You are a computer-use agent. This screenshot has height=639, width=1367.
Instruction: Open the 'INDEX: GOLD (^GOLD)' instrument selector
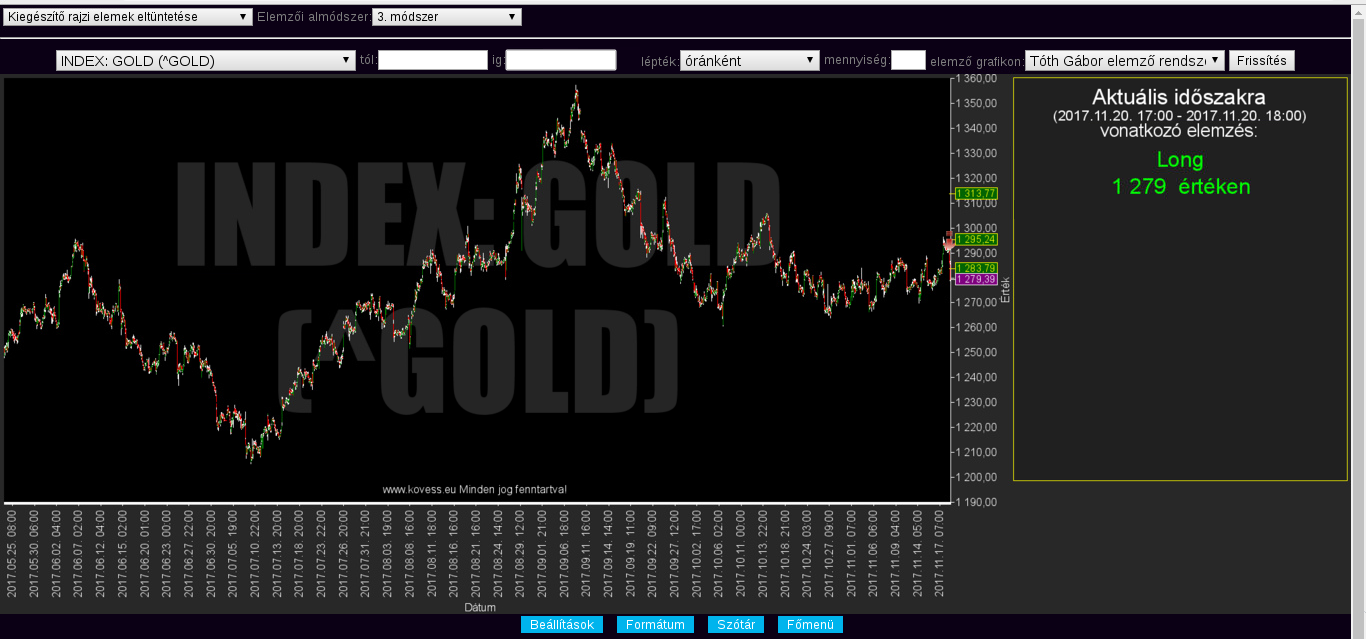[206, 61]
